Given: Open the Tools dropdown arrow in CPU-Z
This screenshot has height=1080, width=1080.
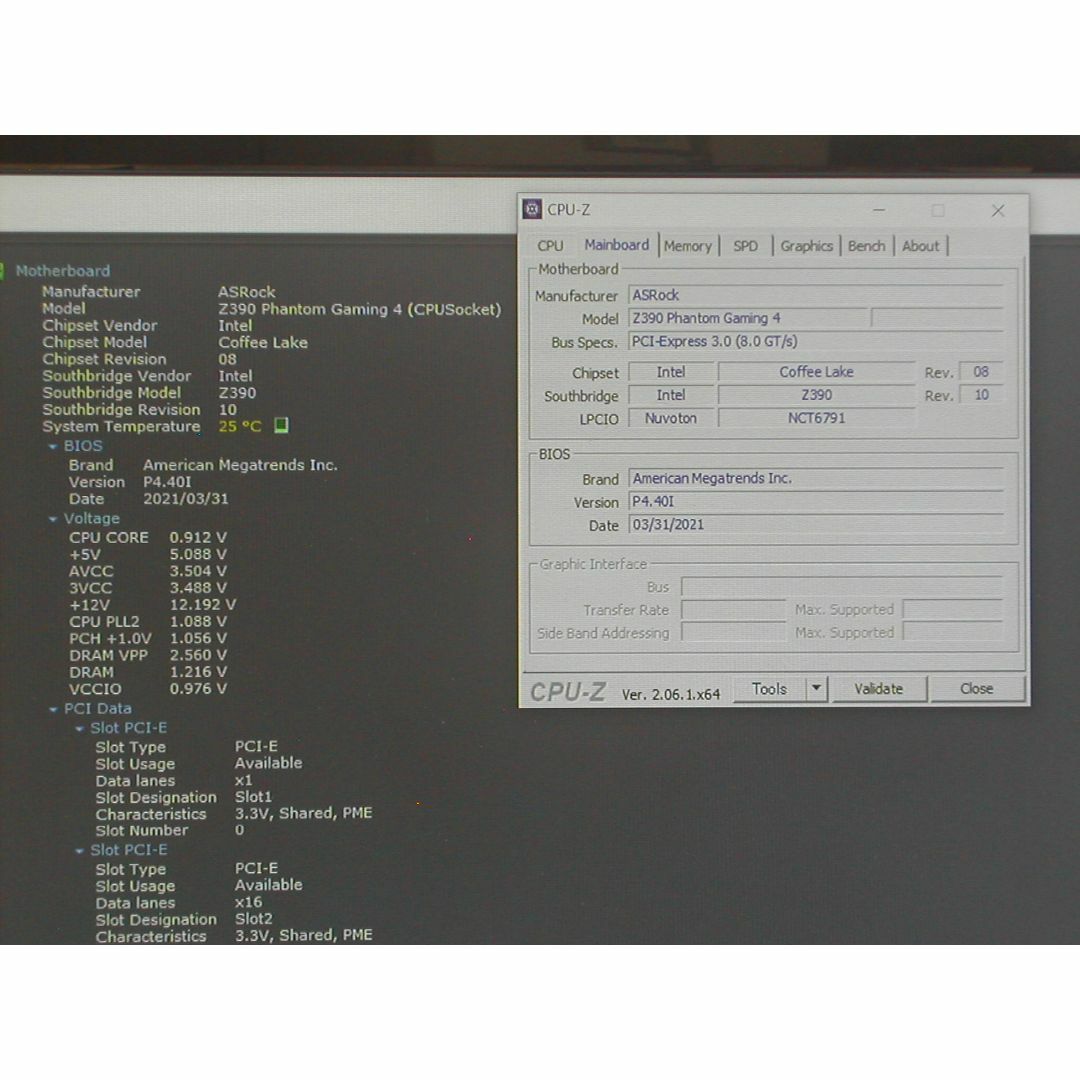Looking at the screenshot, I should click(x=816, y=688).
